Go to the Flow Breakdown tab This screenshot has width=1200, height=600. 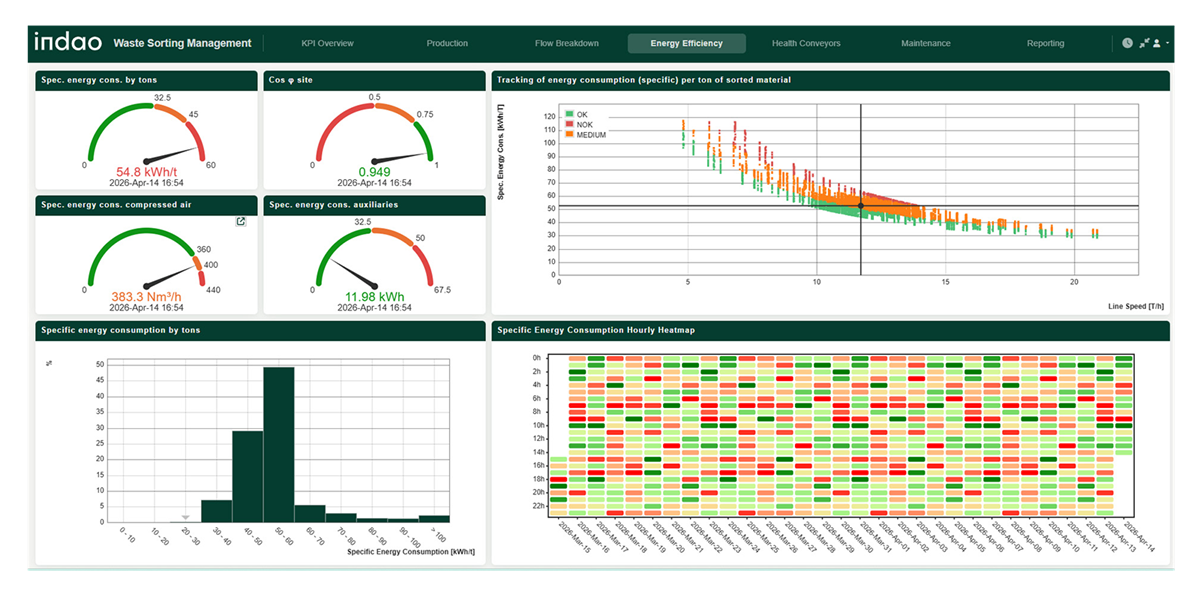point(567,43)
